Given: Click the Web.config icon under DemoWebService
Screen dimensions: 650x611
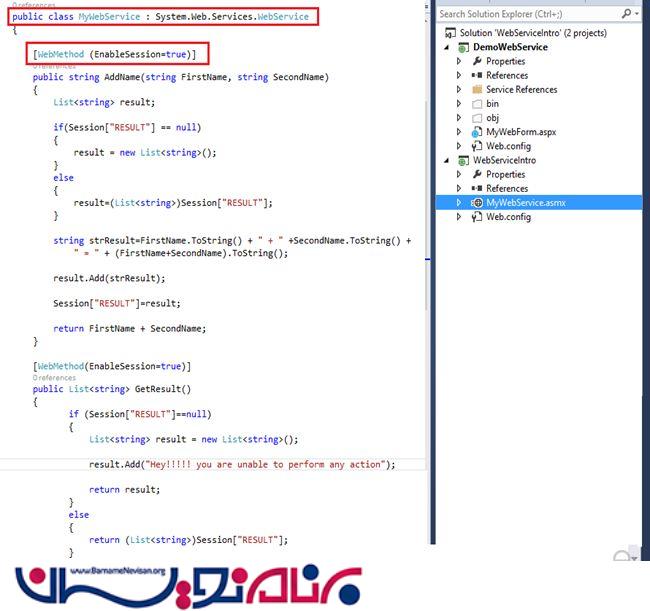Looking at the screenshot, I should pyautogui.click(x=477, y=146).
